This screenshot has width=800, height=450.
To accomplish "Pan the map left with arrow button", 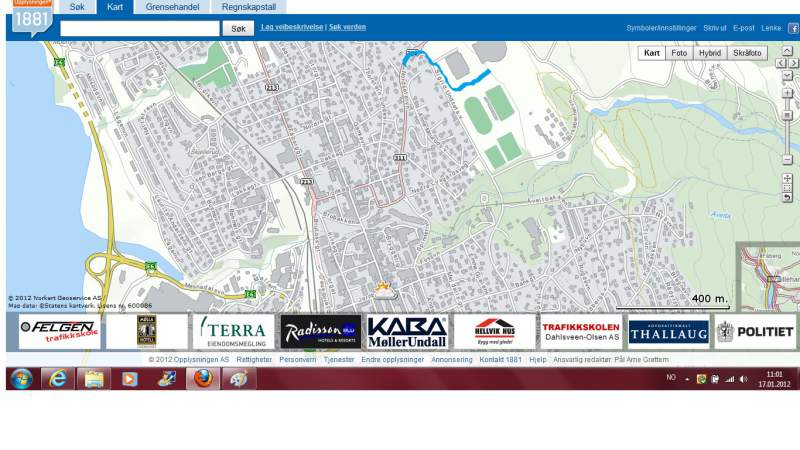I will coord(780,63).
